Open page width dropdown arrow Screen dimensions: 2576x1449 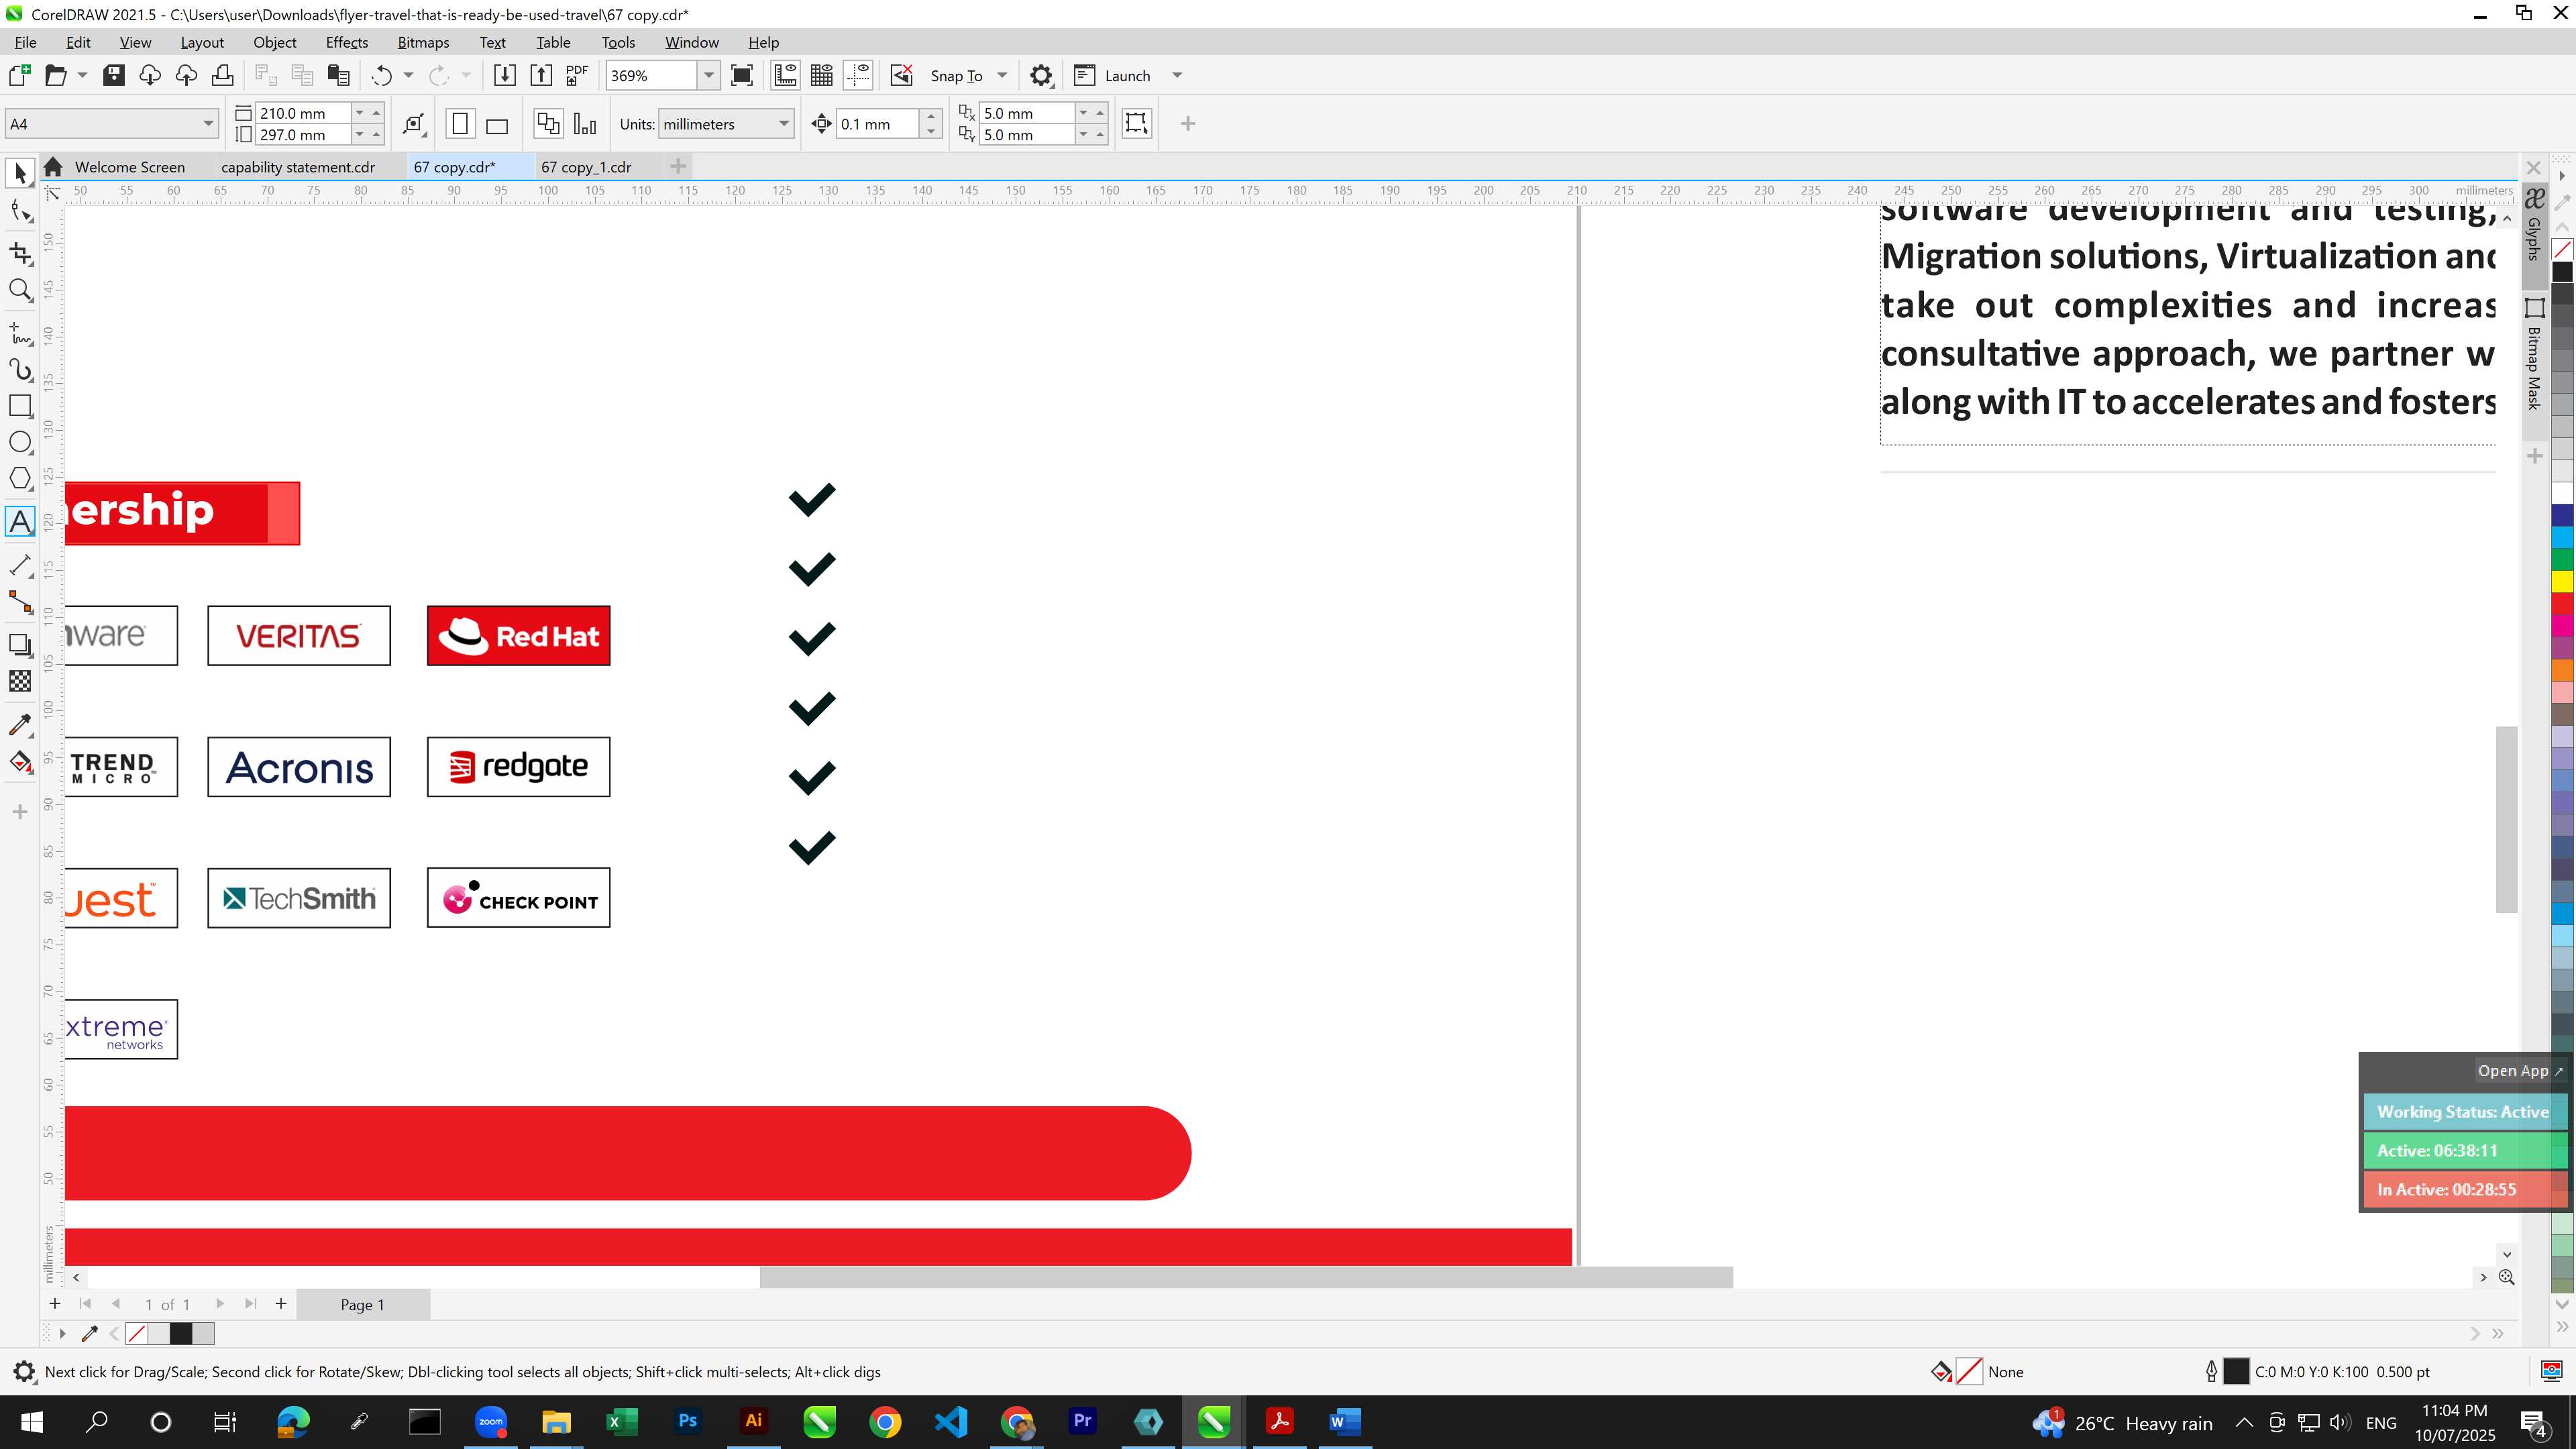[x=359, y=113]
